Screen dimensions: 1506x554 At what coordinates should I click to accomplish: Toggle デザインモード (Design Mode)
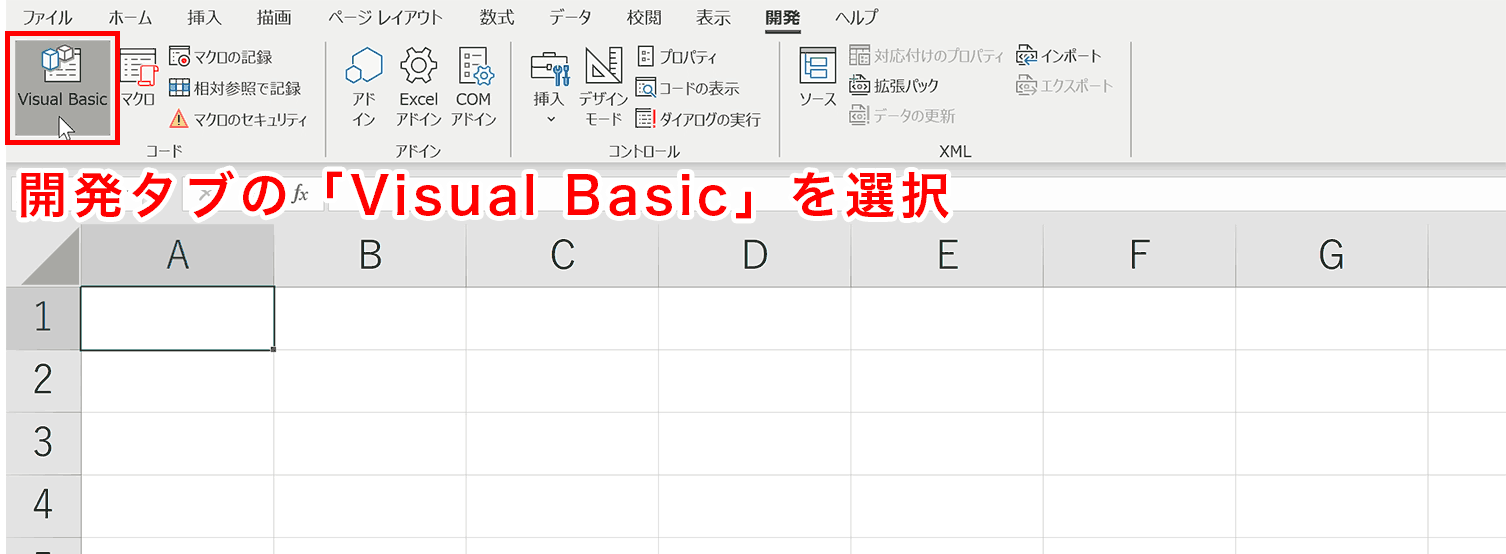tap(603, 88)
